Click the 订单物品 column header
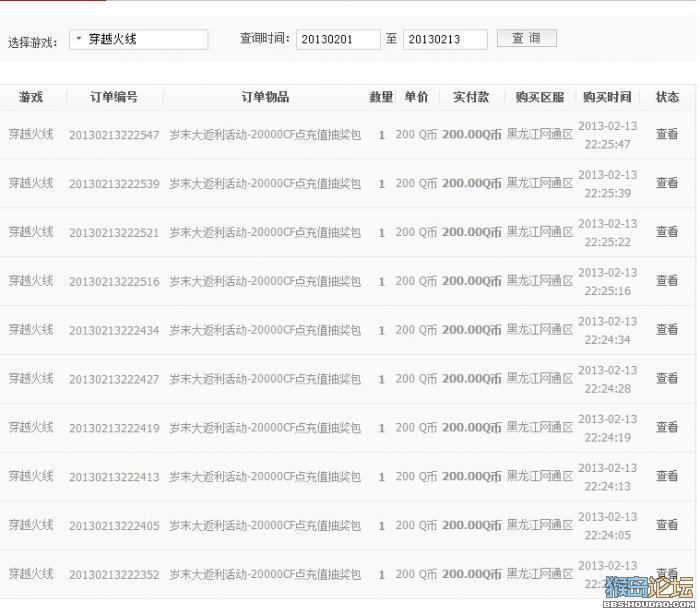Viewport: 700px width, 613px height. (x=265, y=97)
